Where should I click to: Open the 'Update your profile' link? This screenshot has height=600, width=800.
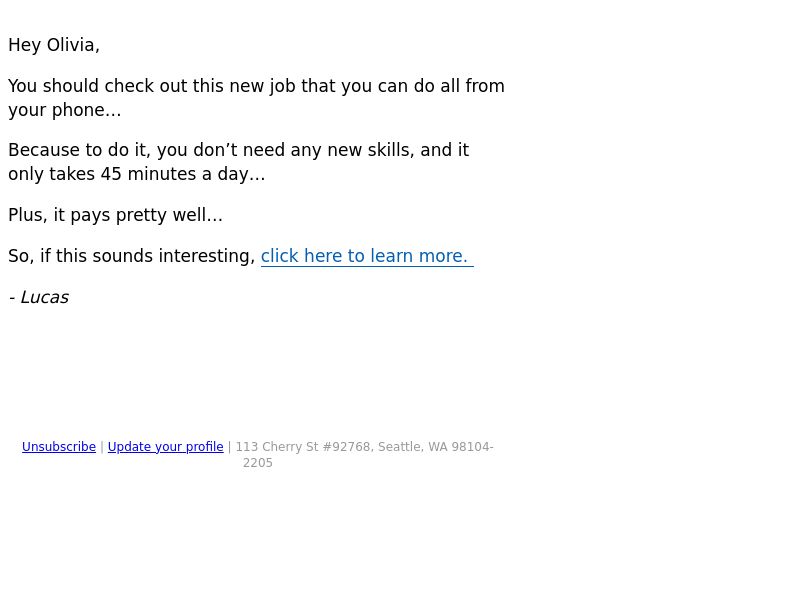(165, 447)
